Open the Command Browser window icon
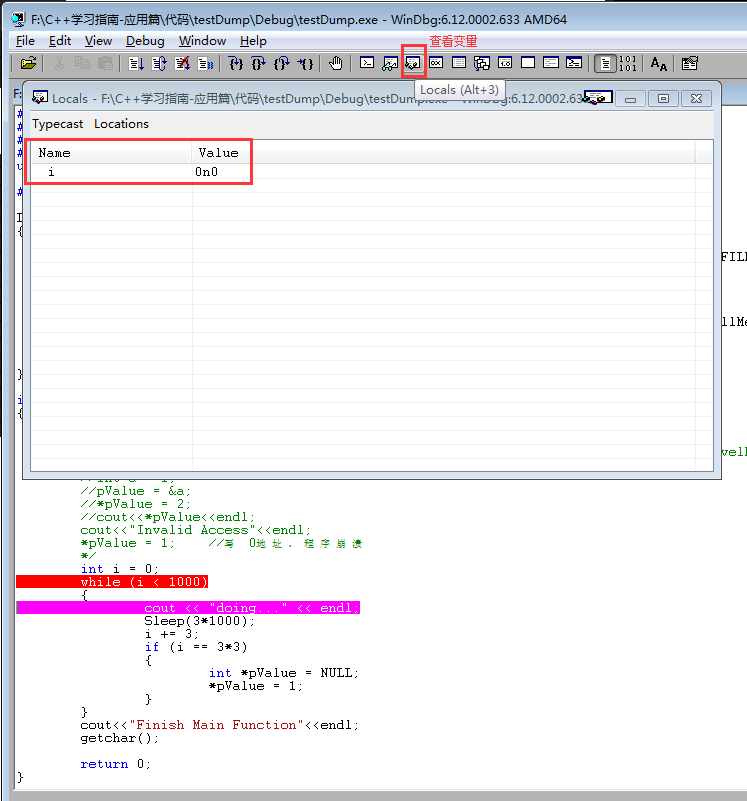747x801 pixels. click(x=574, y=63)
